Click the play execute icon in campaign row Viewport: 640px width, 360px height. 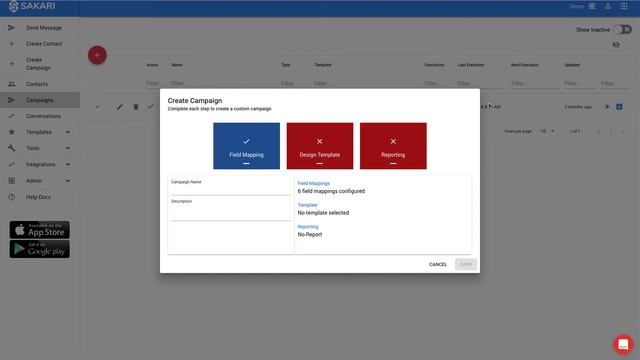click(607, 107)
